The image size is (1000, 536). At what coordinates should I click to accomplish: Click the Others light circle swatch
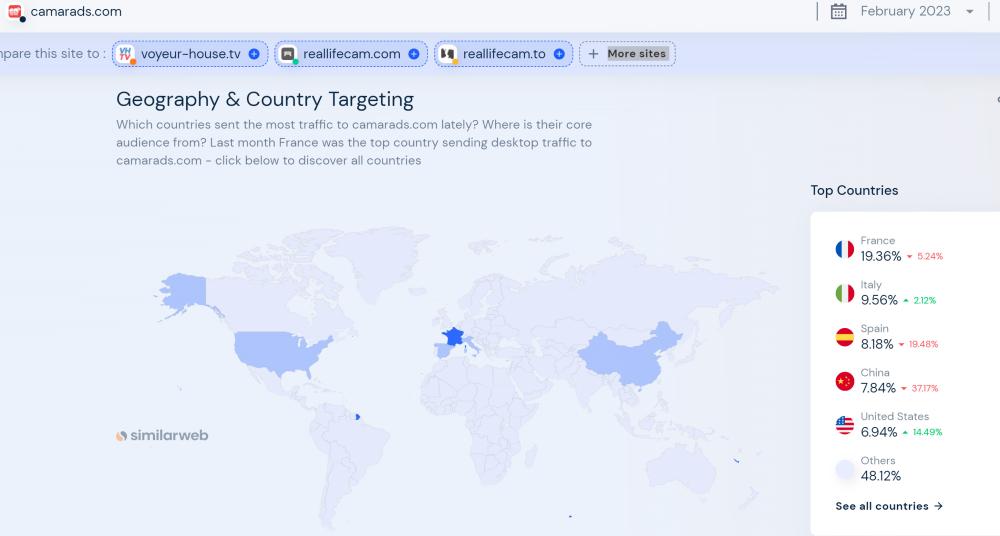(845, 469)
